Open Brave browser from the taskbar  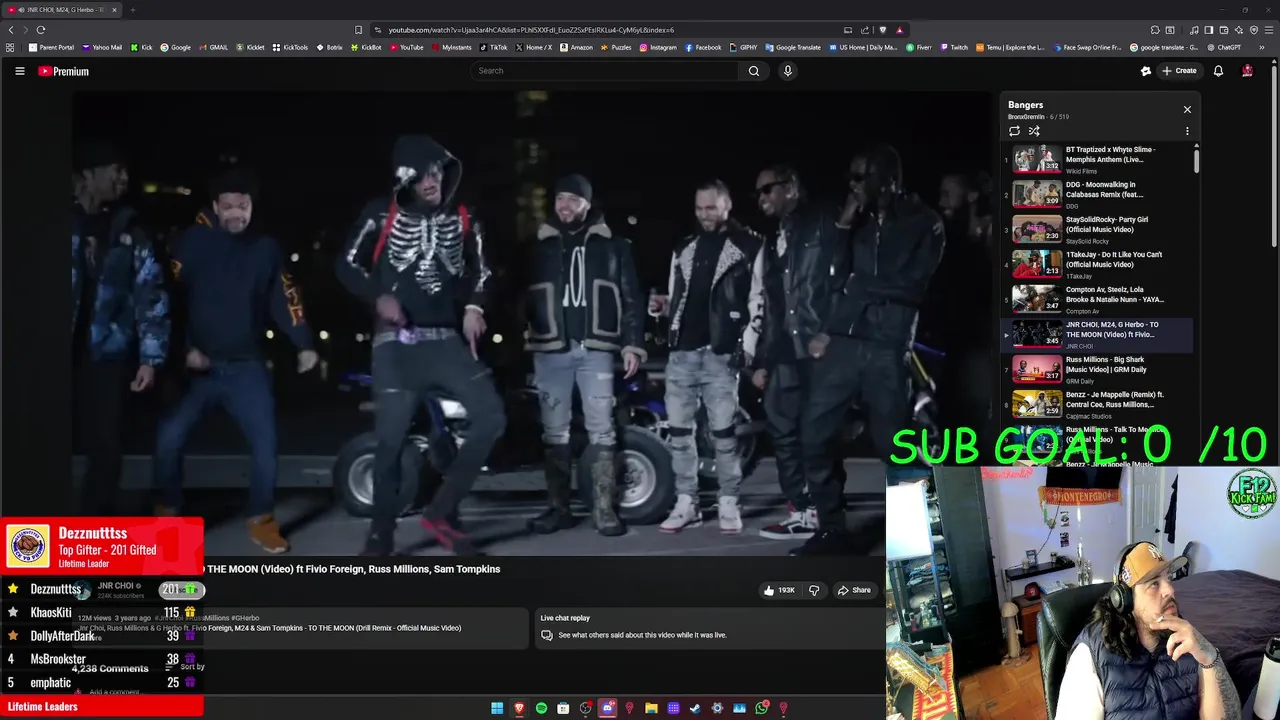519,708
